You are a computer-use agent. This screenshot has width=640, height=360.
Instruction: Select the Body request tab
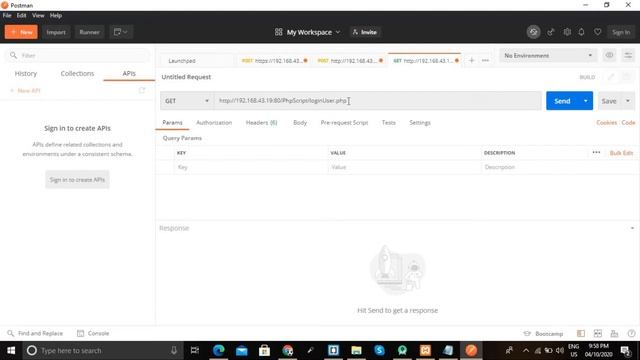click(x=300, y=122)
